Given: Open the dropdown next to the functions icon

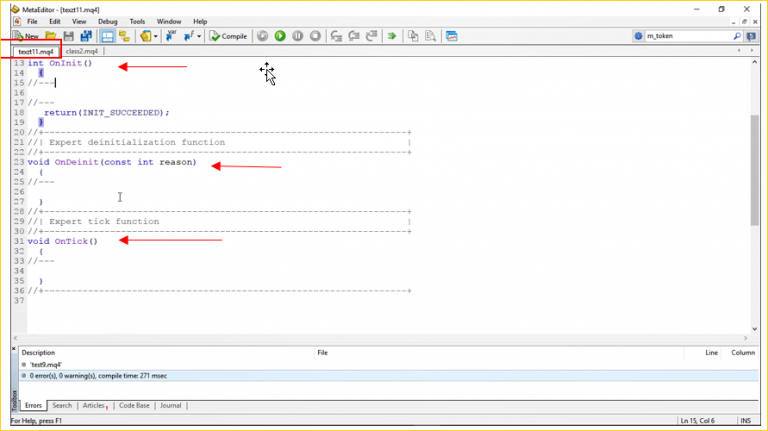Looking at the screenshot, I should (x=199, y=36).
